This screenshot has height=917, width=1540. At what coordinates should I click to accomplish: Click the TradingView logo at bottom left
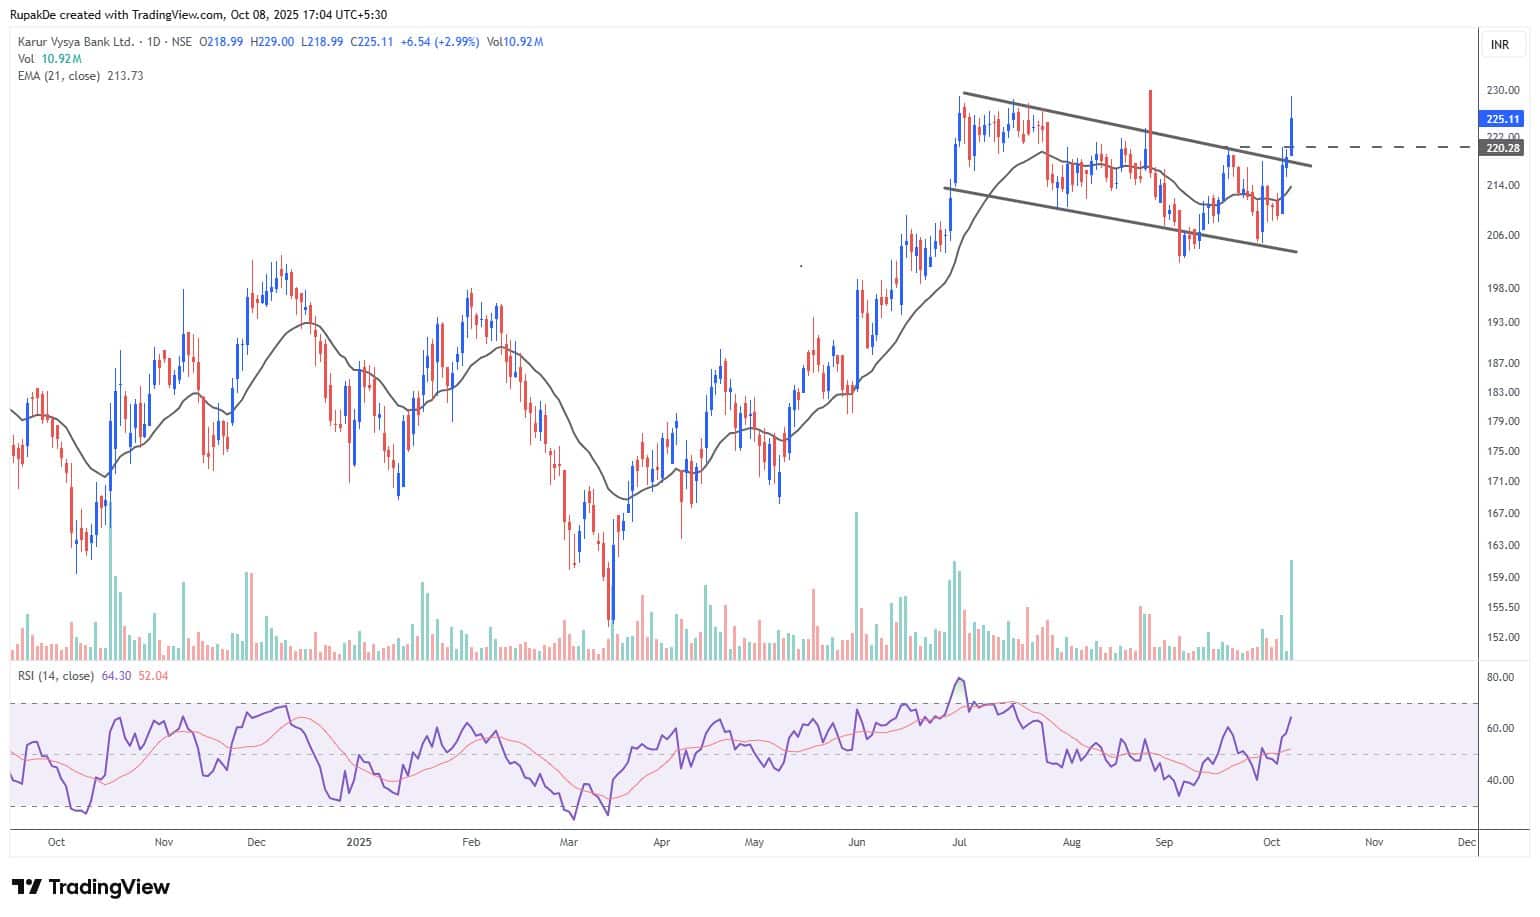click(x=90, y=887)
